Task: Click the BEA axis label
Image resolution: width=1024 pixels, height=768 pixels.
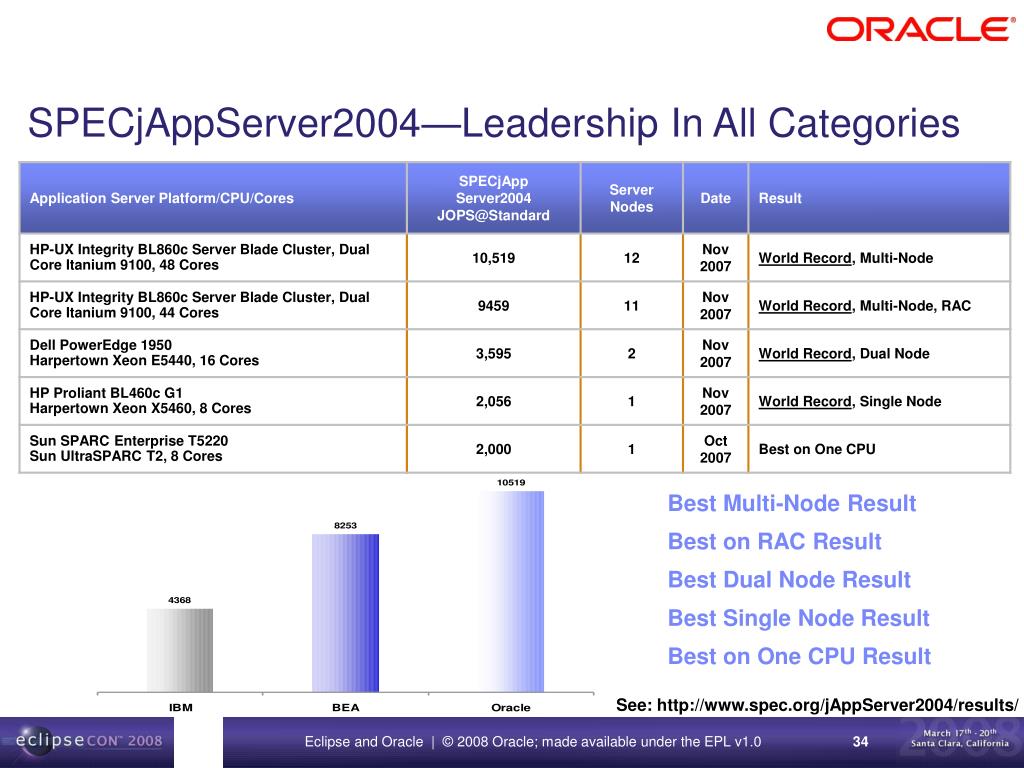Action: click(x=345, y=707)
